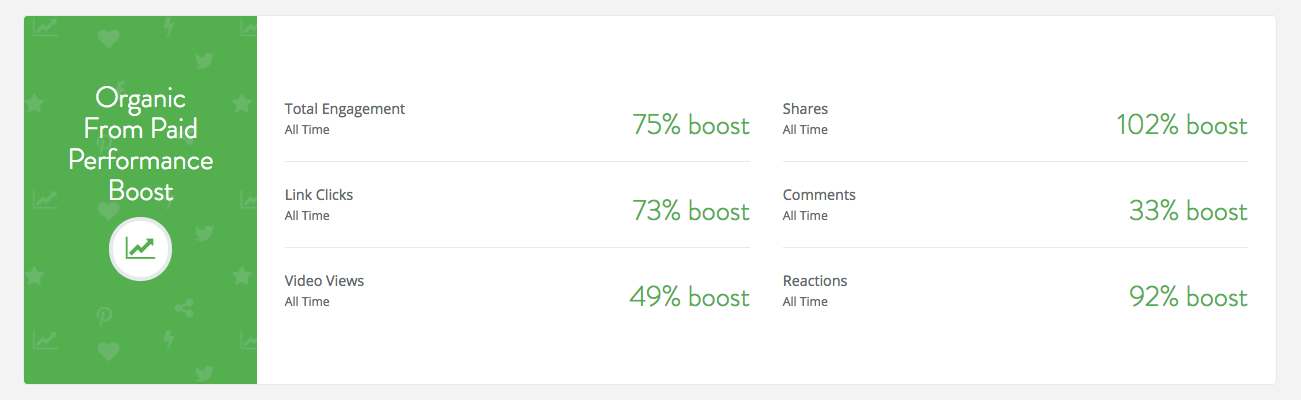Screen dimensions: 1301x400
Task: Click the Organic From Paid Performance Boost title
Action: click(x=140, y=144)
